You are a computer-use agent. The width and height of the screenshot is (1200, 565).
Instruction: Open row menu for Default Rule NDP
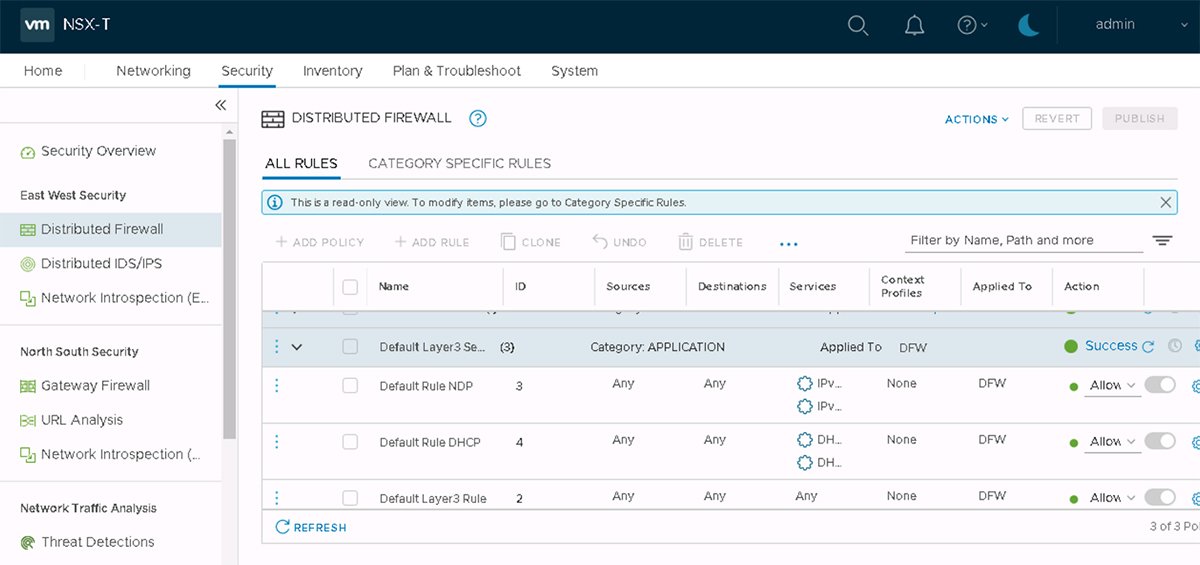pos(277,385)
